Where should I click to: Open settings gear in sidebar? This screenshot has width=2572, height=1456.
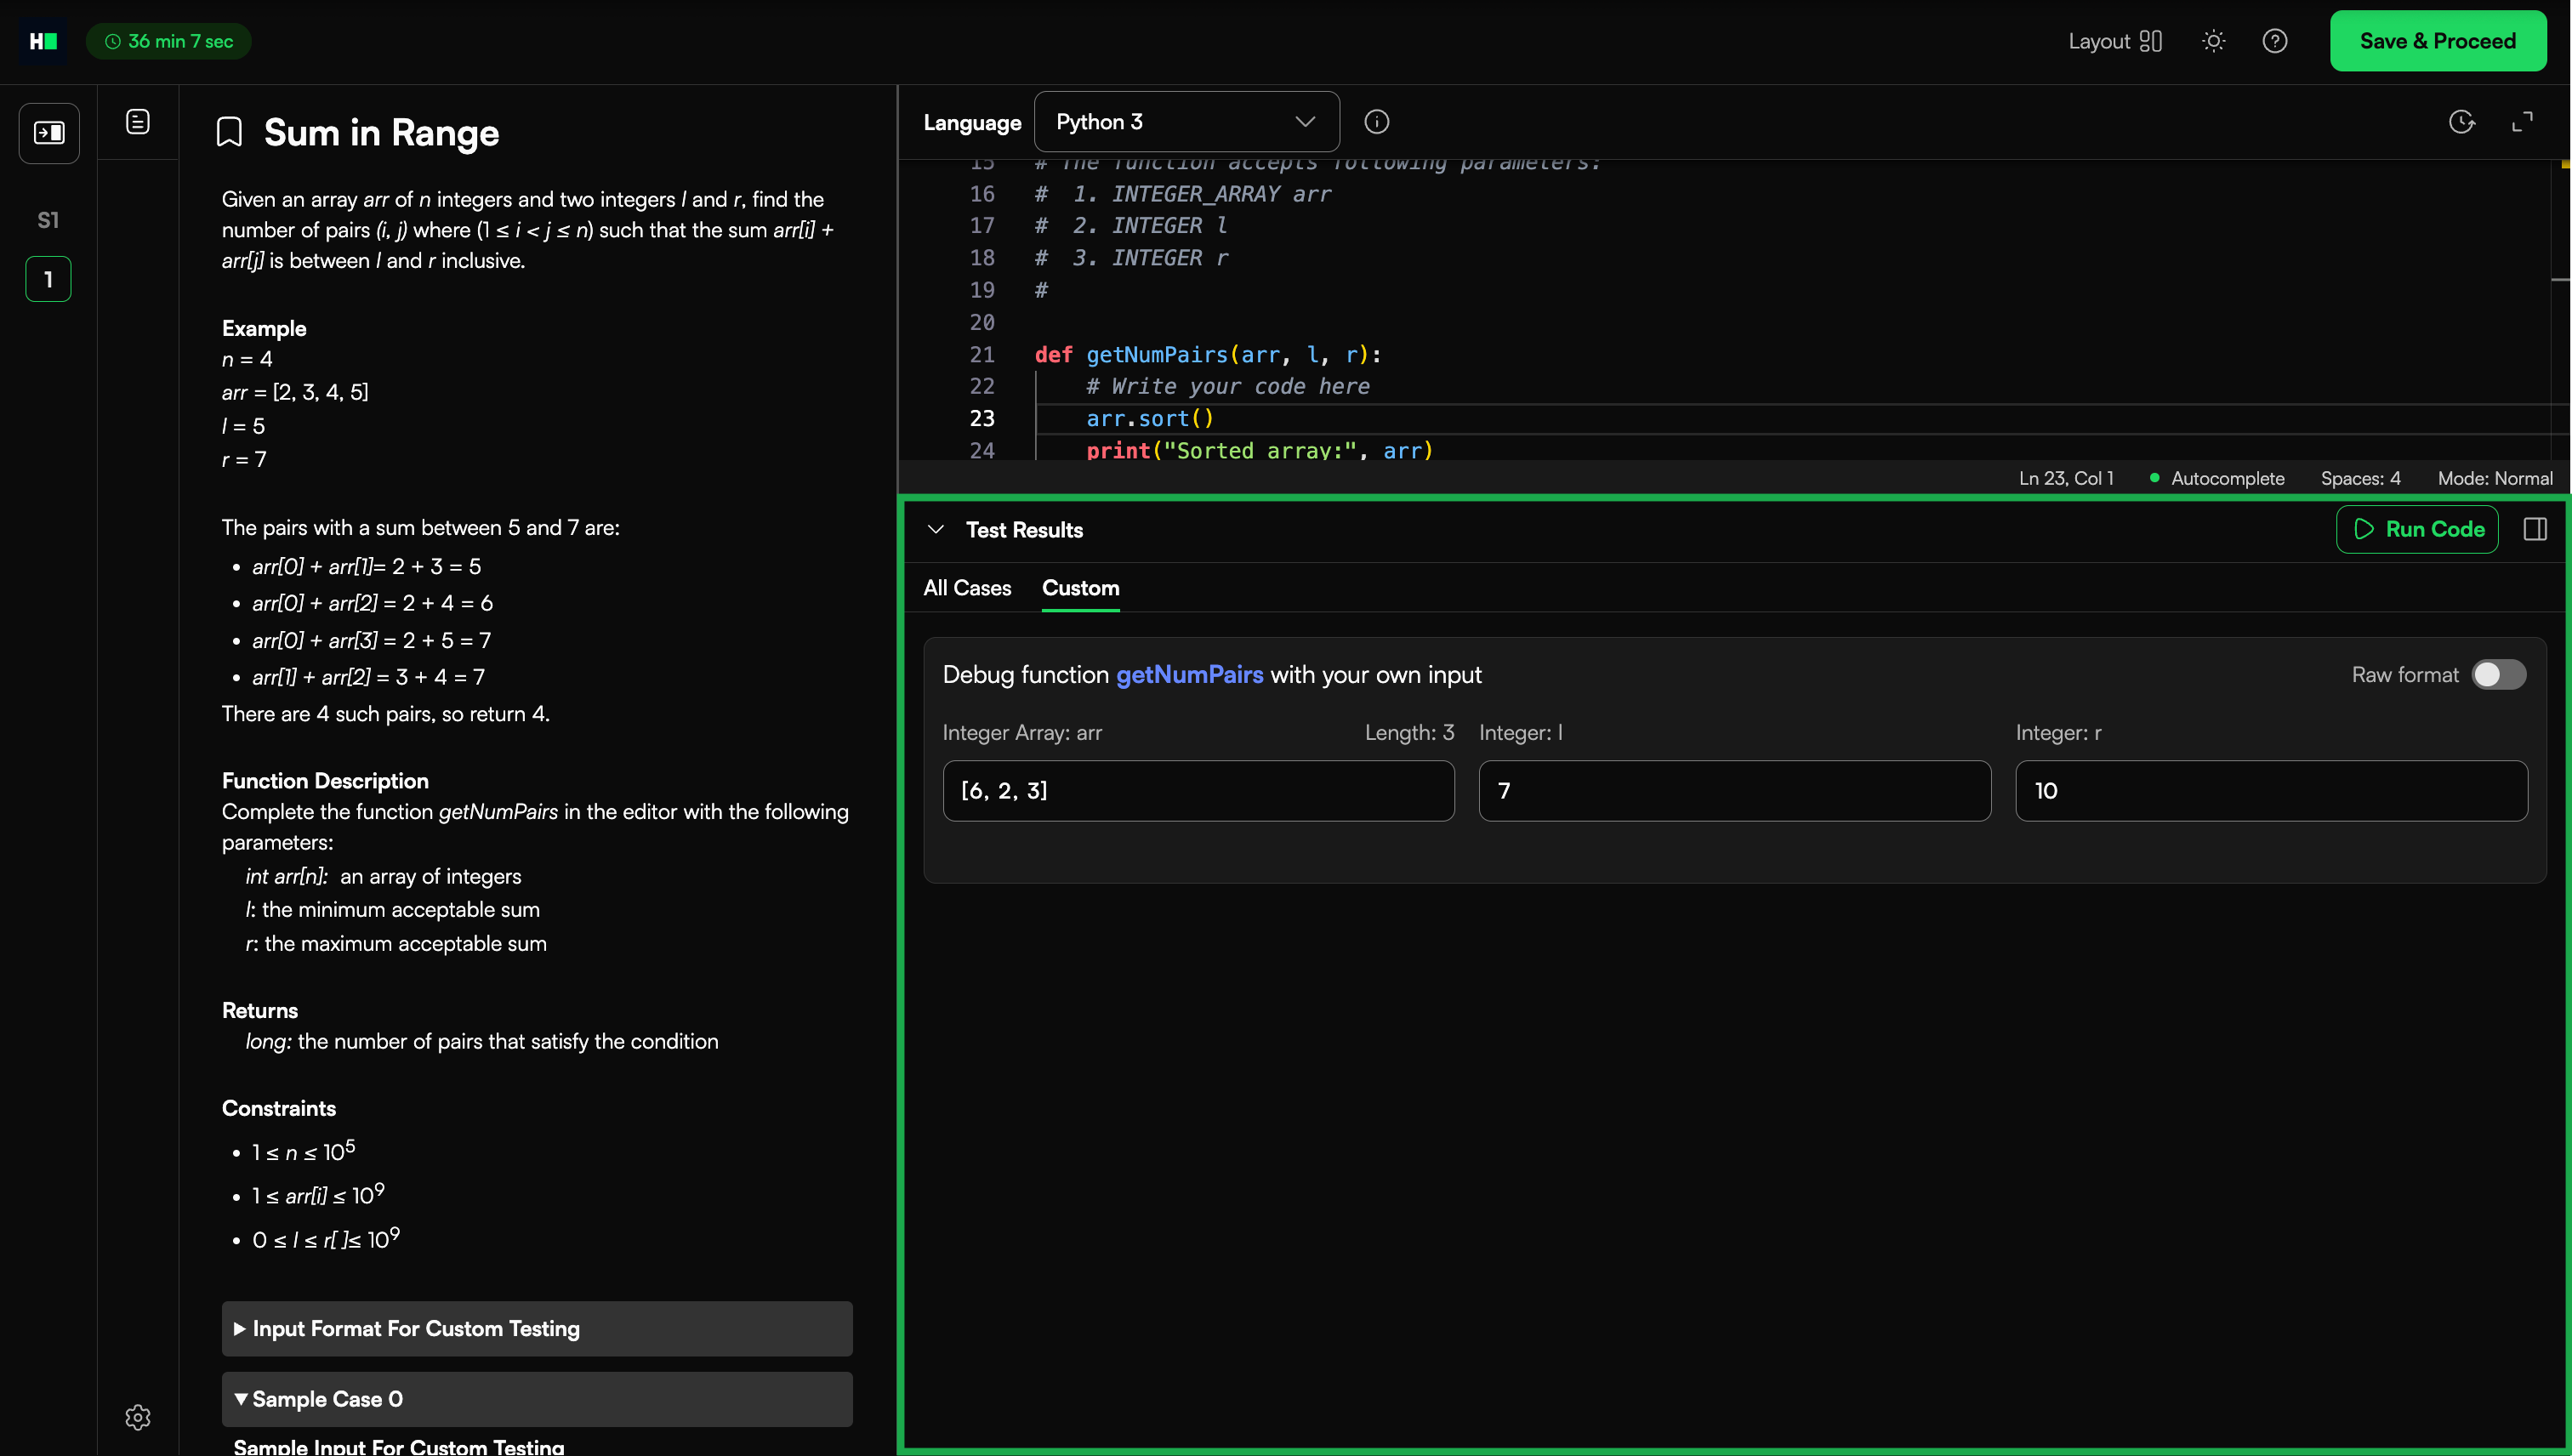point(138,1417)
